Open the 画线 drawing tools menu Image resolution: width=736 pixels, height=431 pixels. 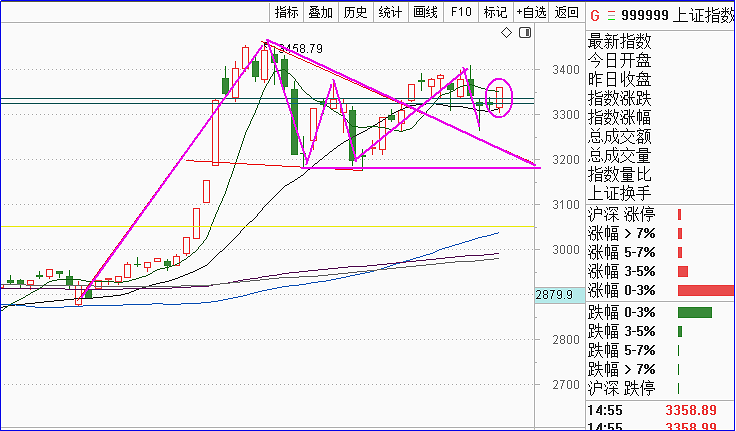(425, 12)
